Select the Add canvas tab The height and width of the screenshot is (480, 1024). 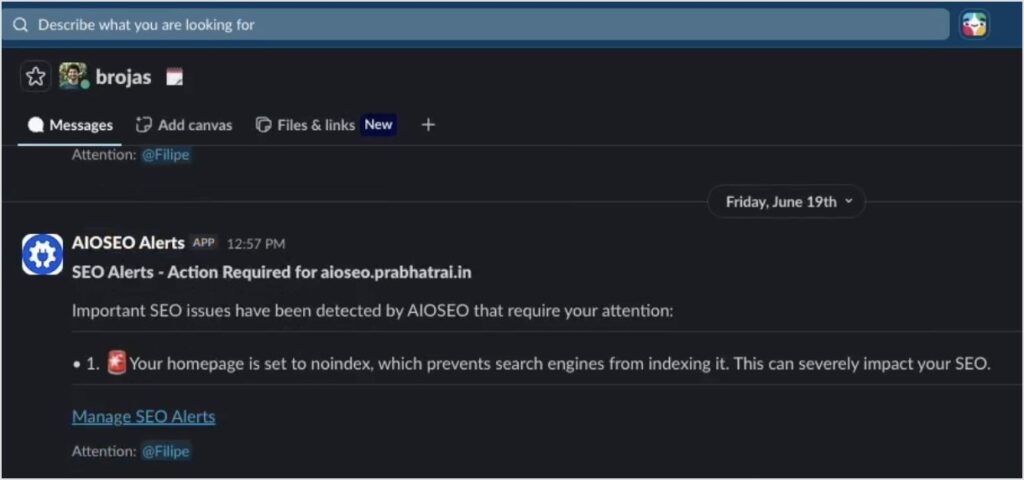(184, 125)
